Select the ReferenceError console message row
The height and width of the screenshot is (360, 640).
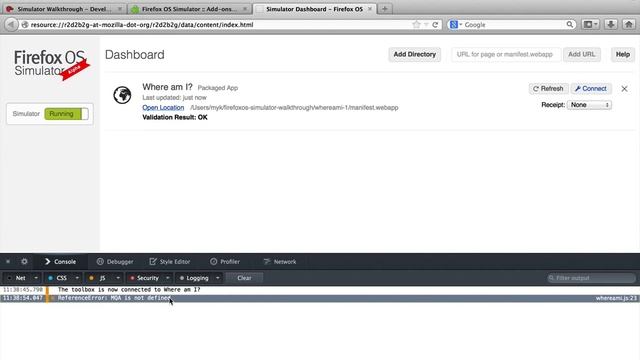[x=320, y=298]
